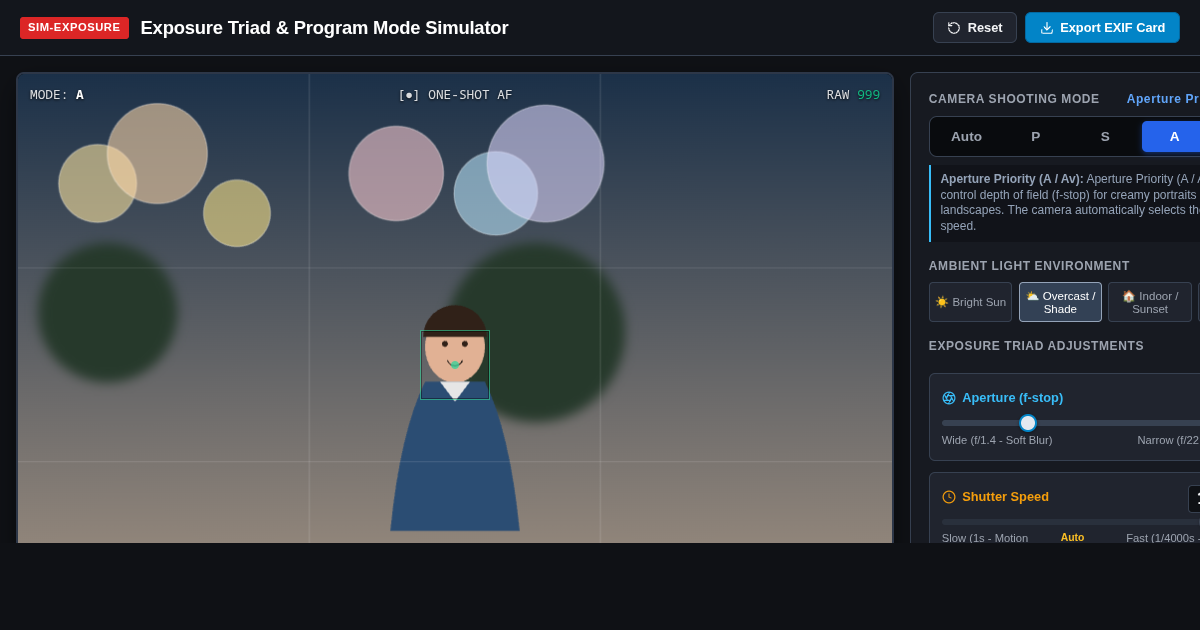Click Export EXIF Card button
Image resolution: width=1200 pixels, height=630 pixels.
tap(1102, 28)
